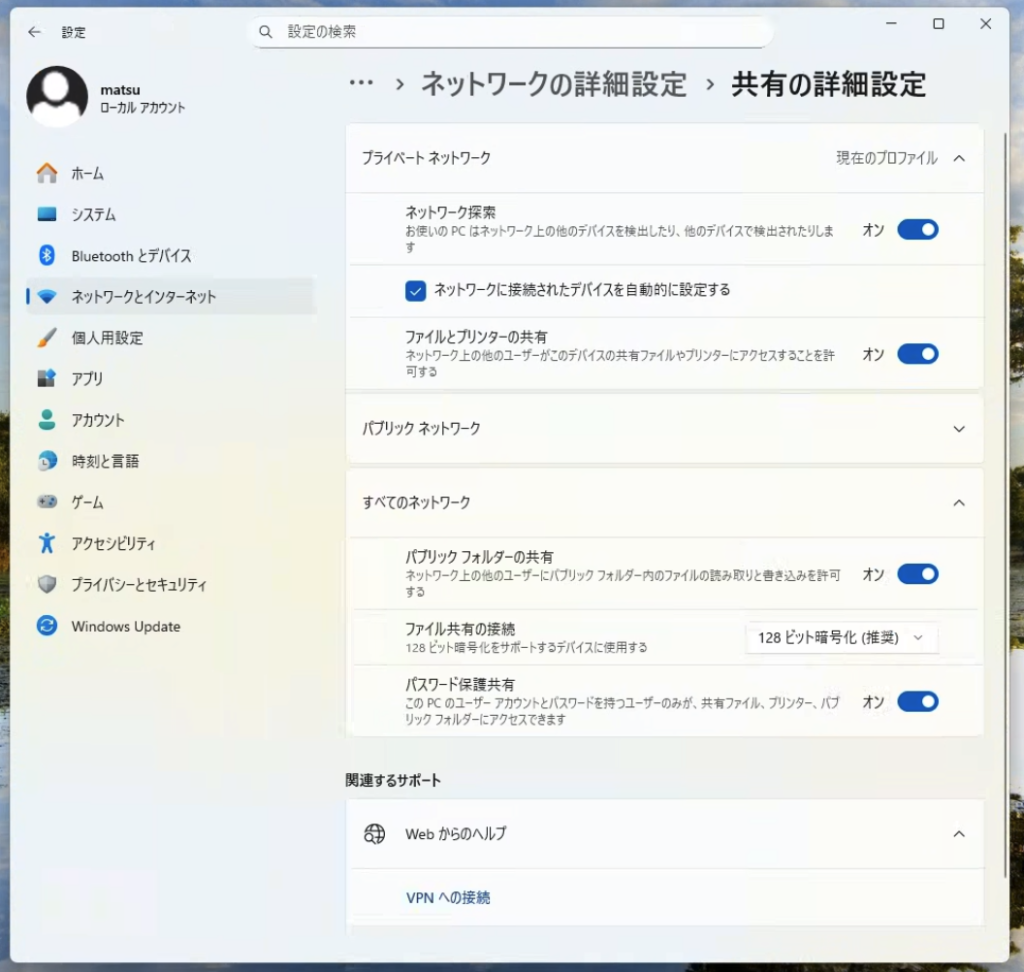Click the アクセシビリティ person icon

47,543
